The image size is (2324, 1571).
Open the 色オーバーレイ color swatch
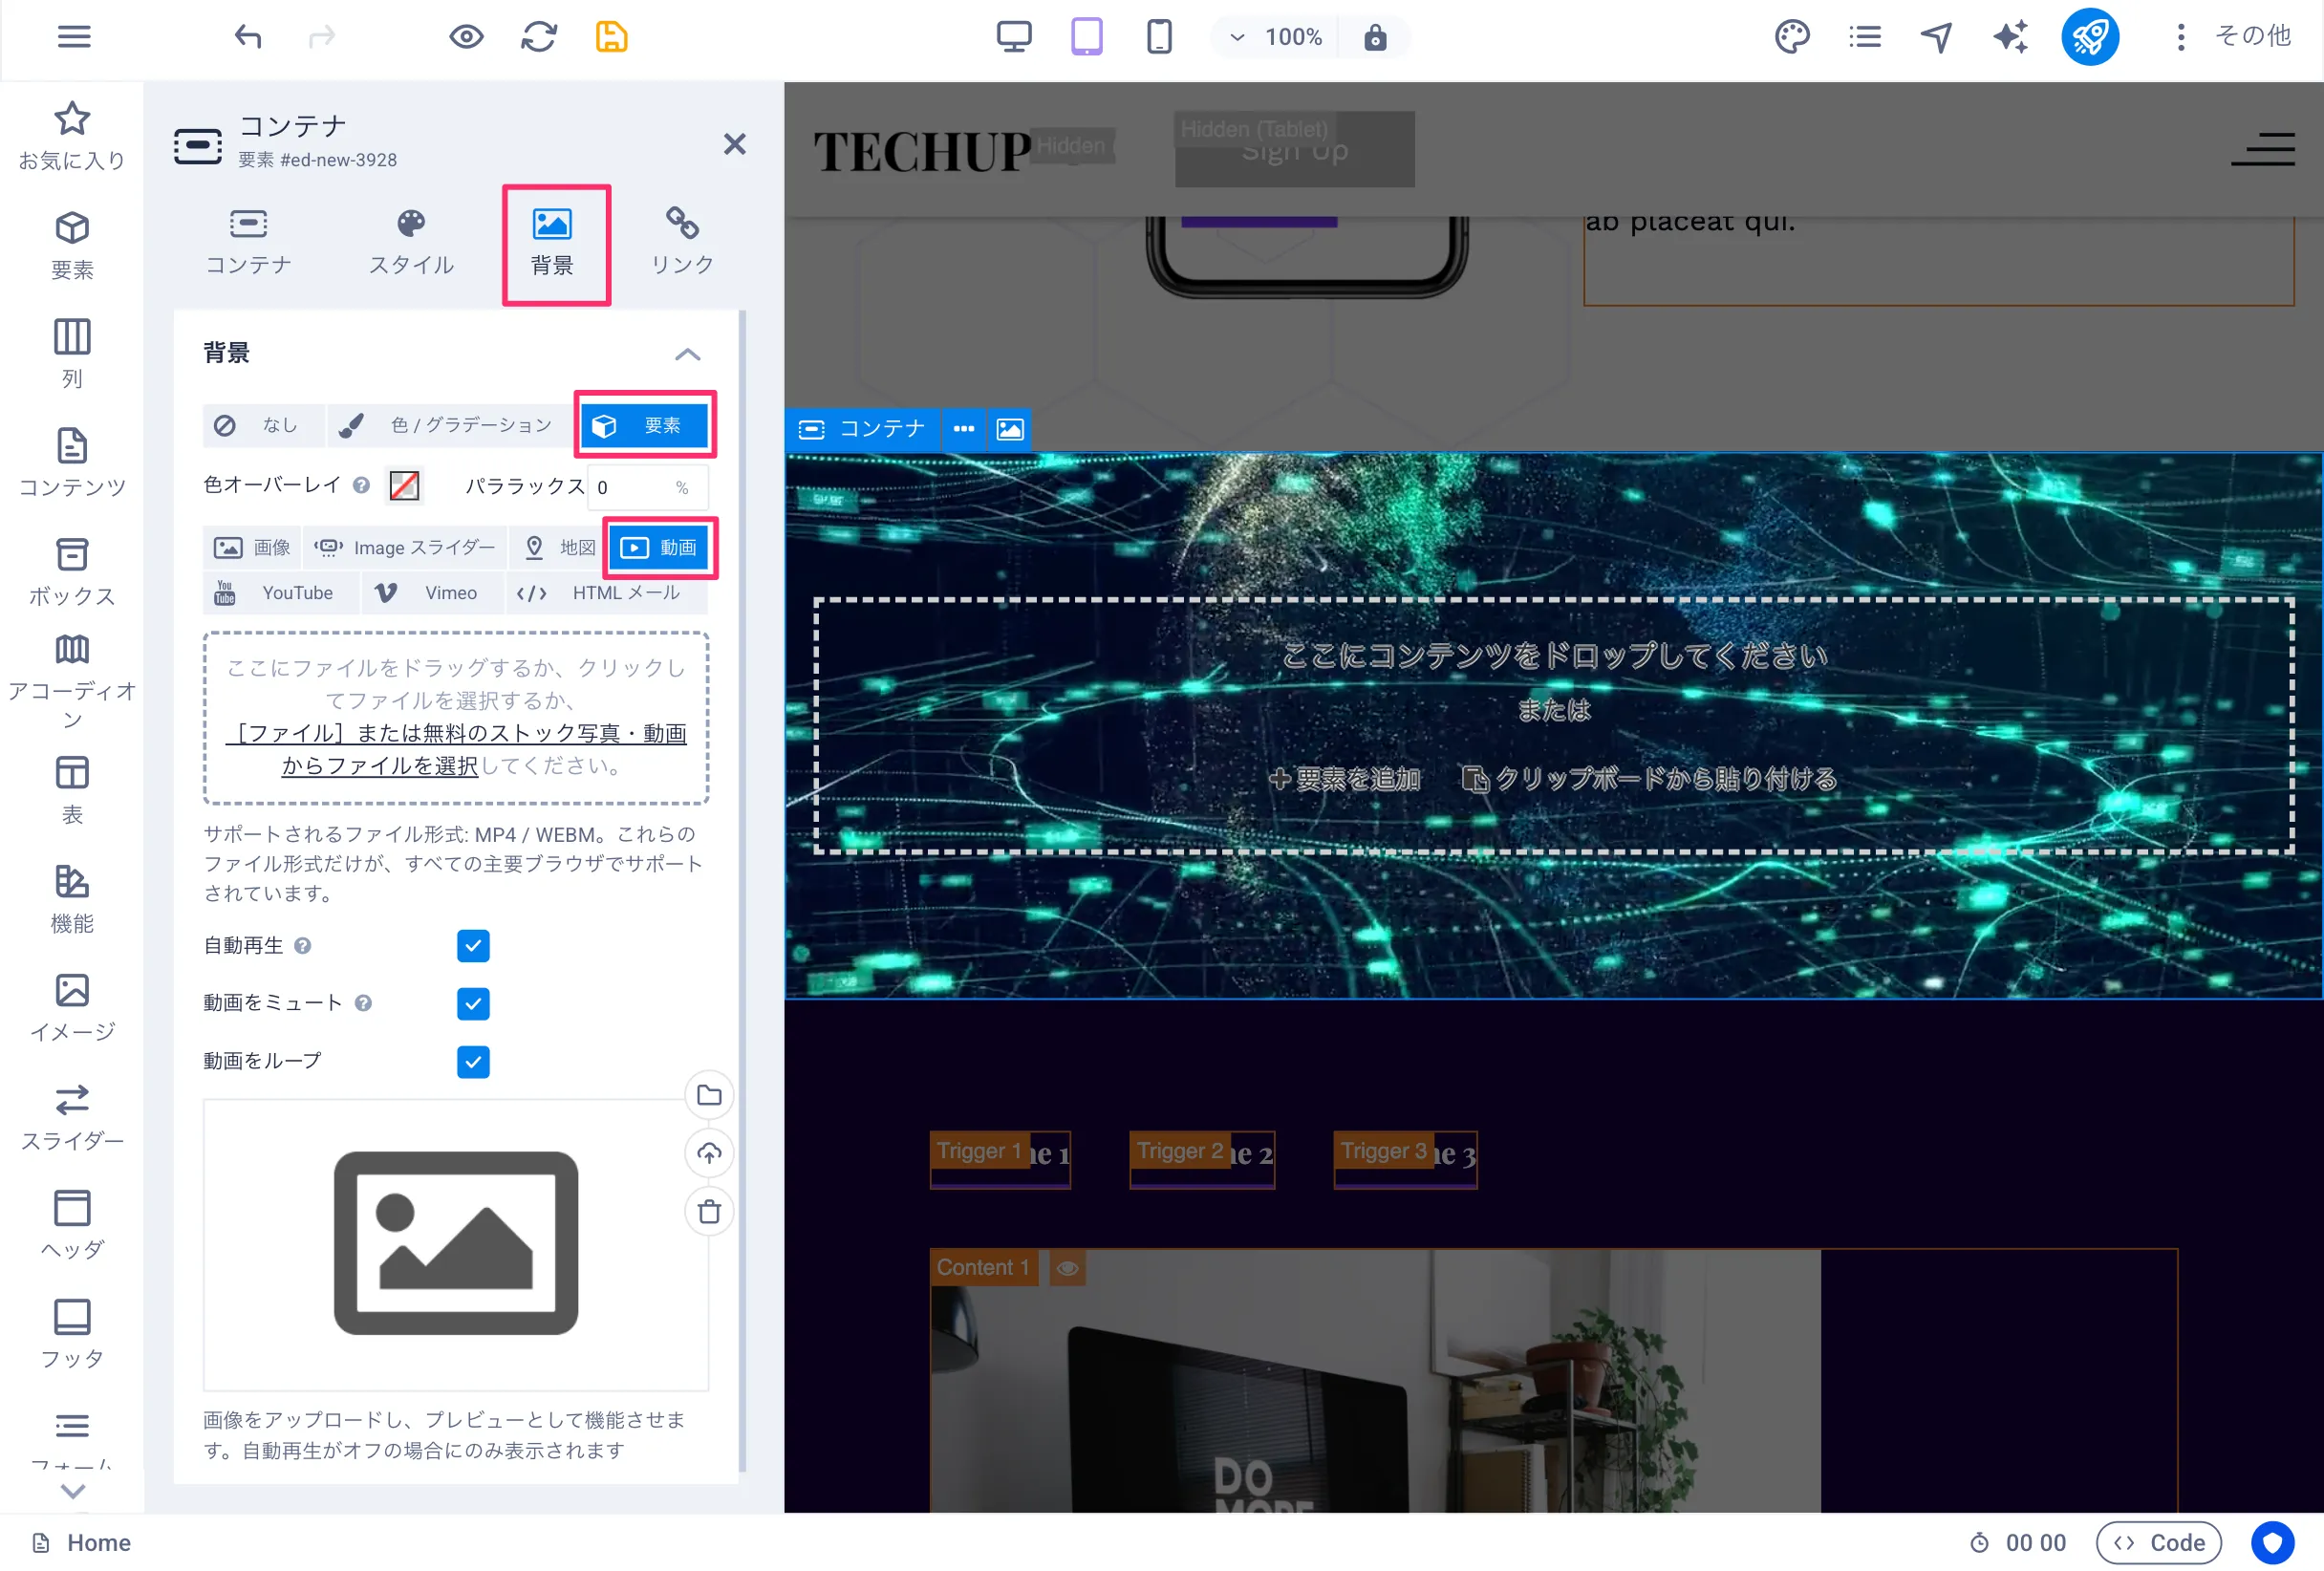(404, 486)
